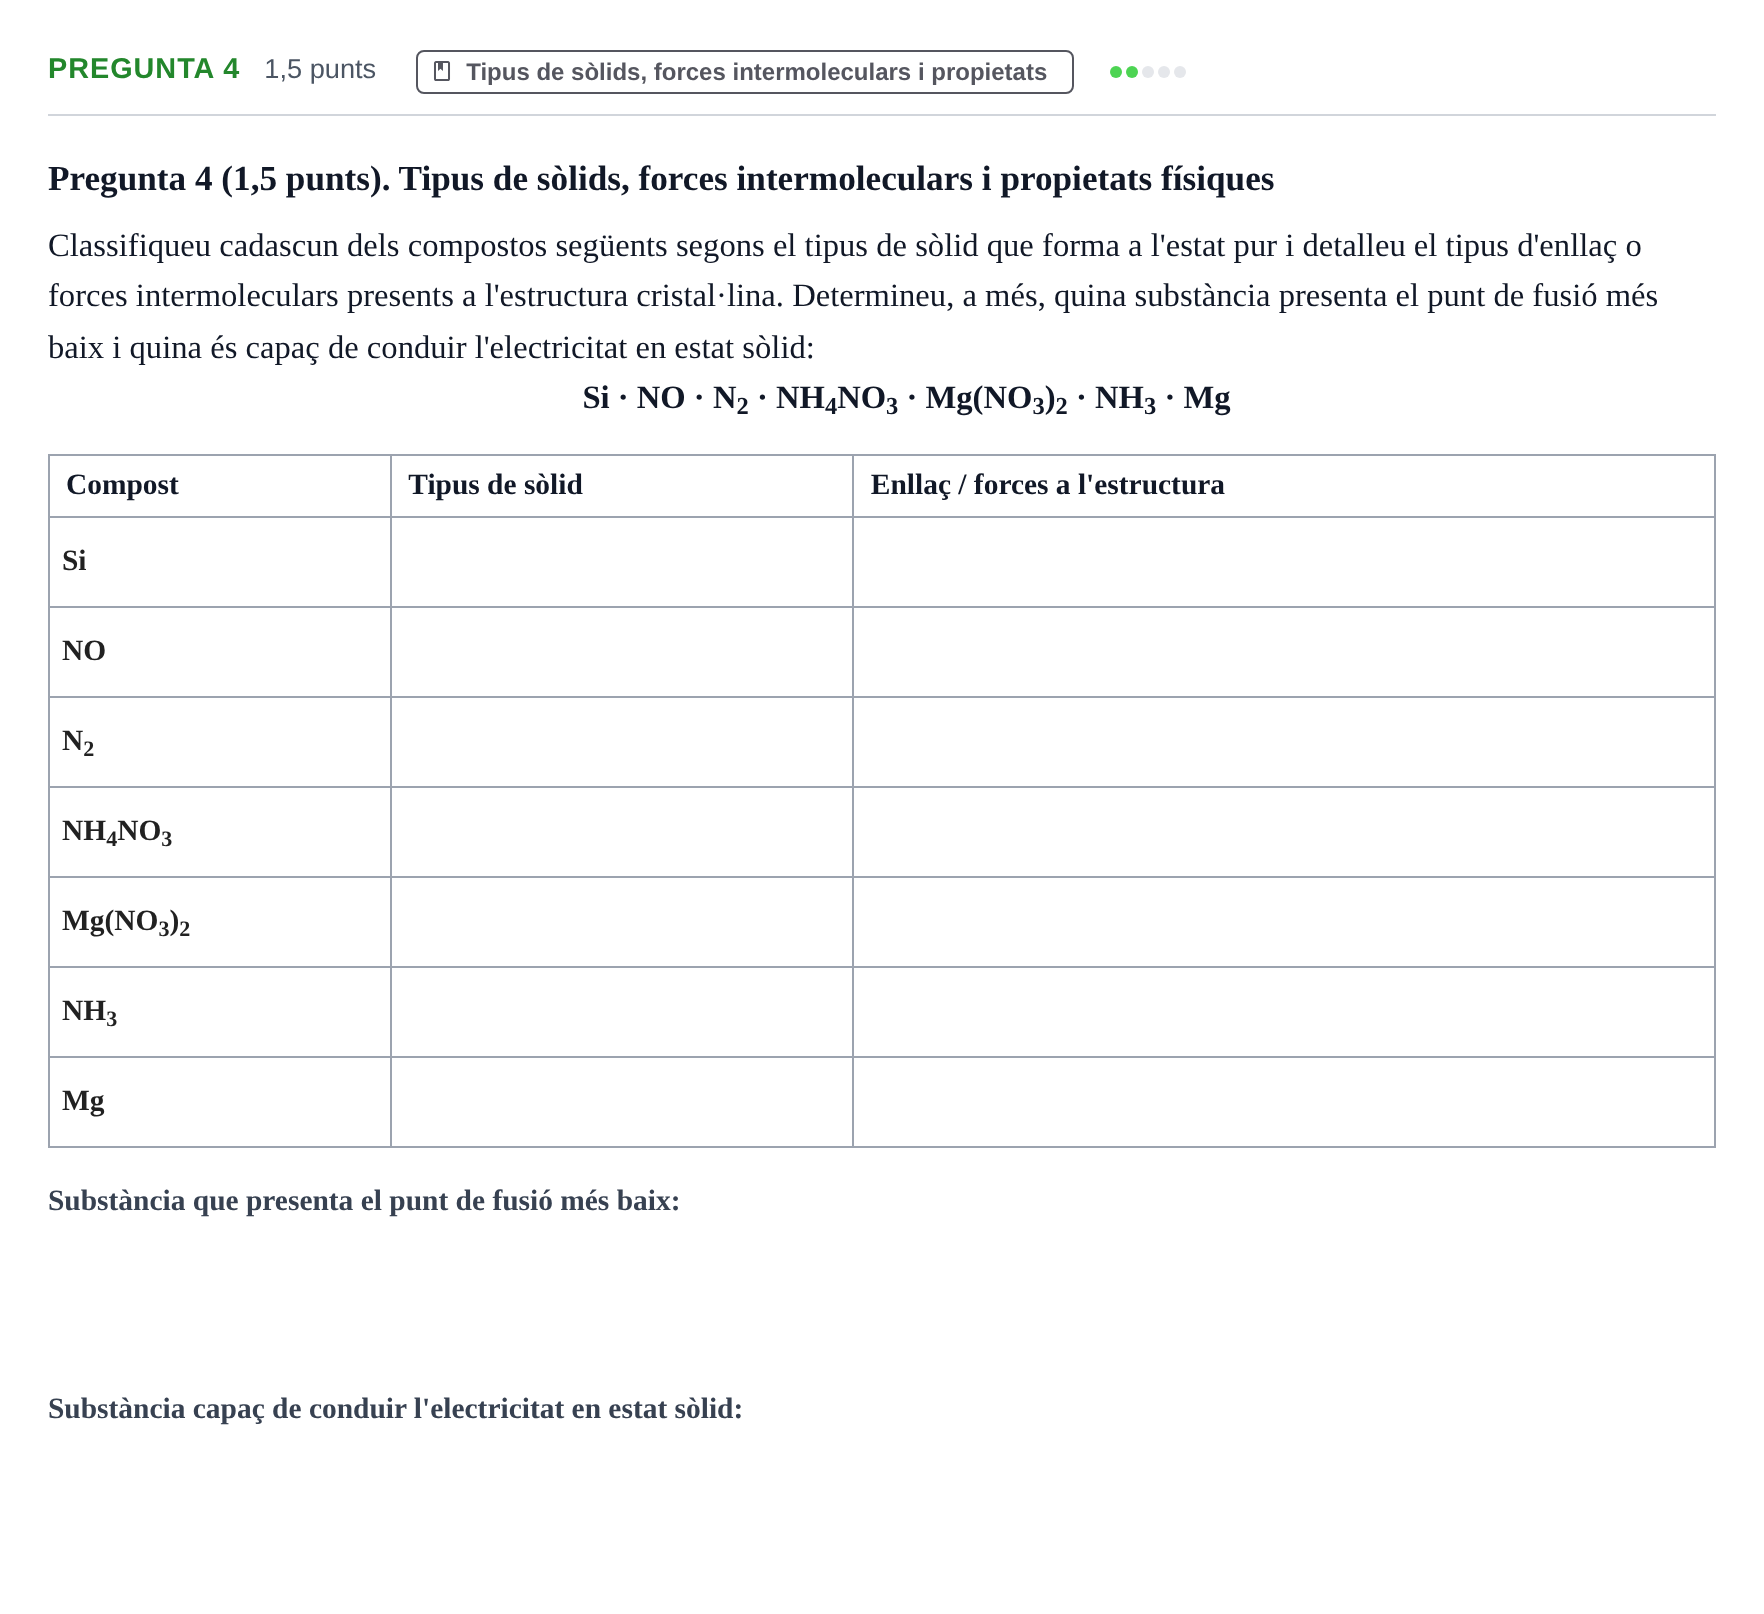The image size is (1764, 1614).
Task: Click the "Substància capaç de conduir l'electricitat" label
Action: (395, 1409)
